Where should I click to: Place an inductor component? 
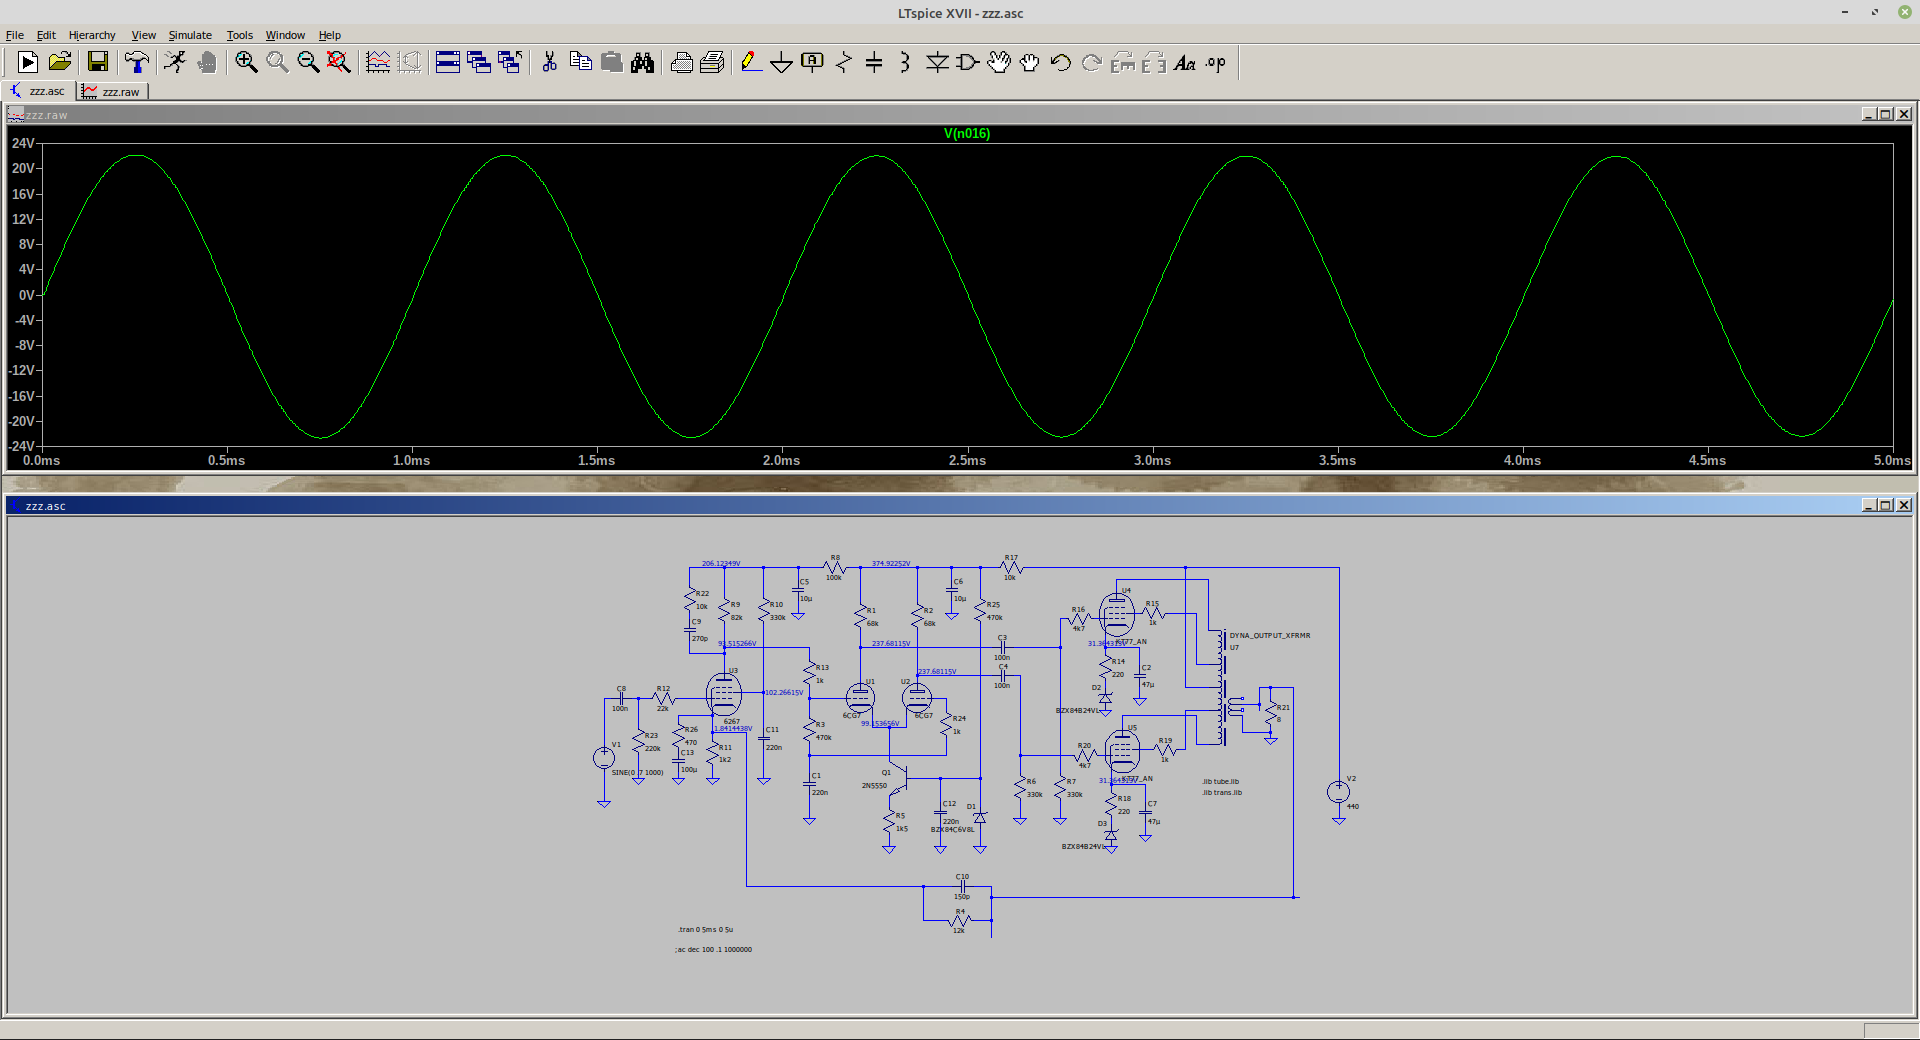click(905, 63)
